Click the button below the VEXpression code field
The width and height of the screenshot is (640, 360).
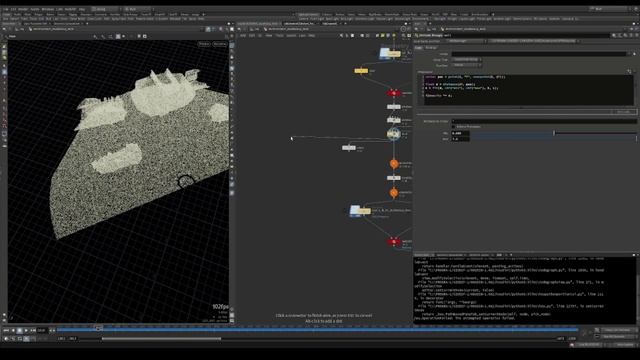click(x=623, y=111)
